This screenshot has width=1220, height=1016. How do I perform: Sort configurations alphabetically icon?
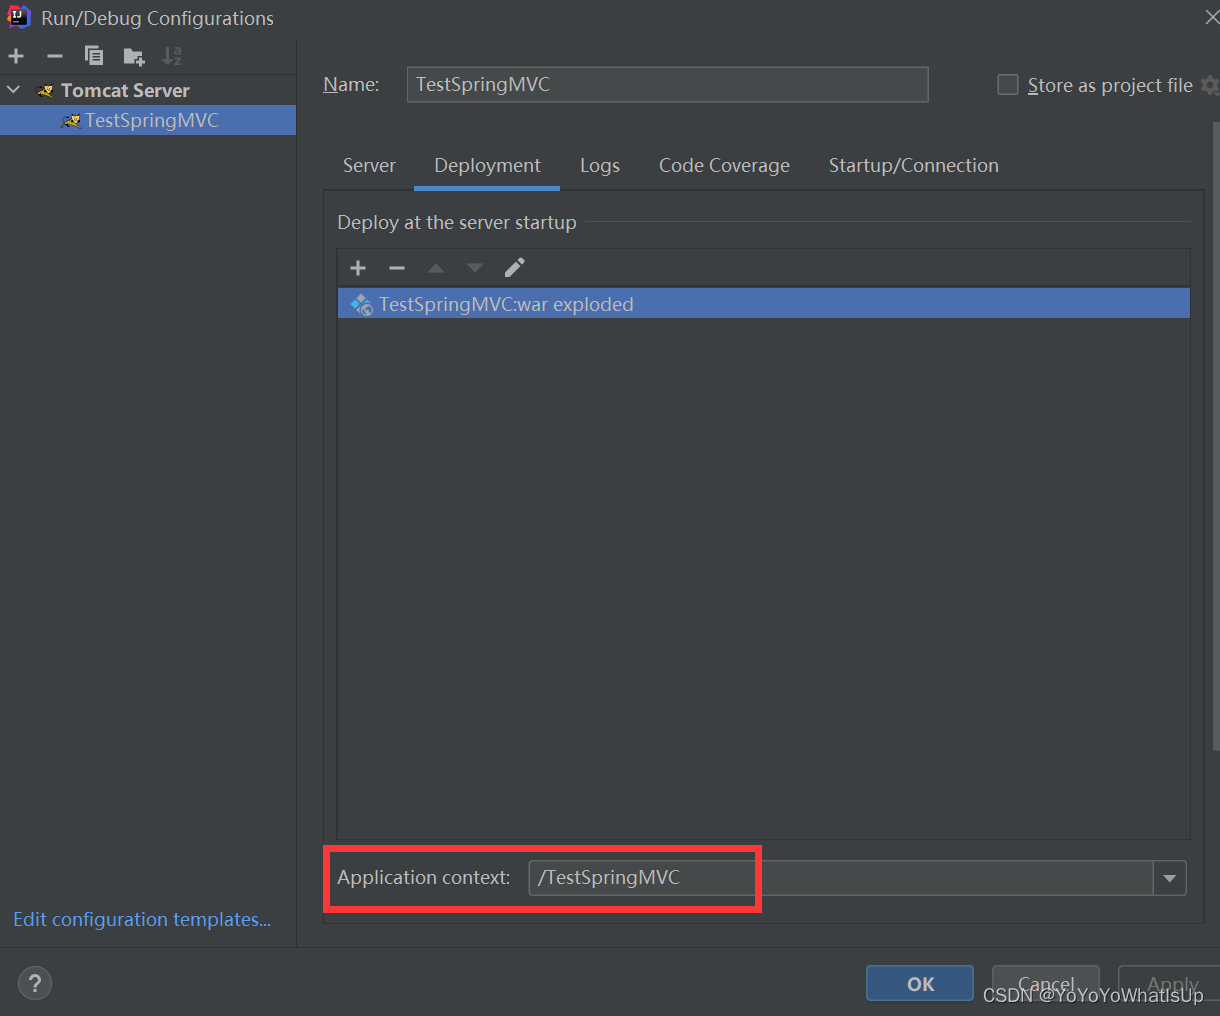172,56
